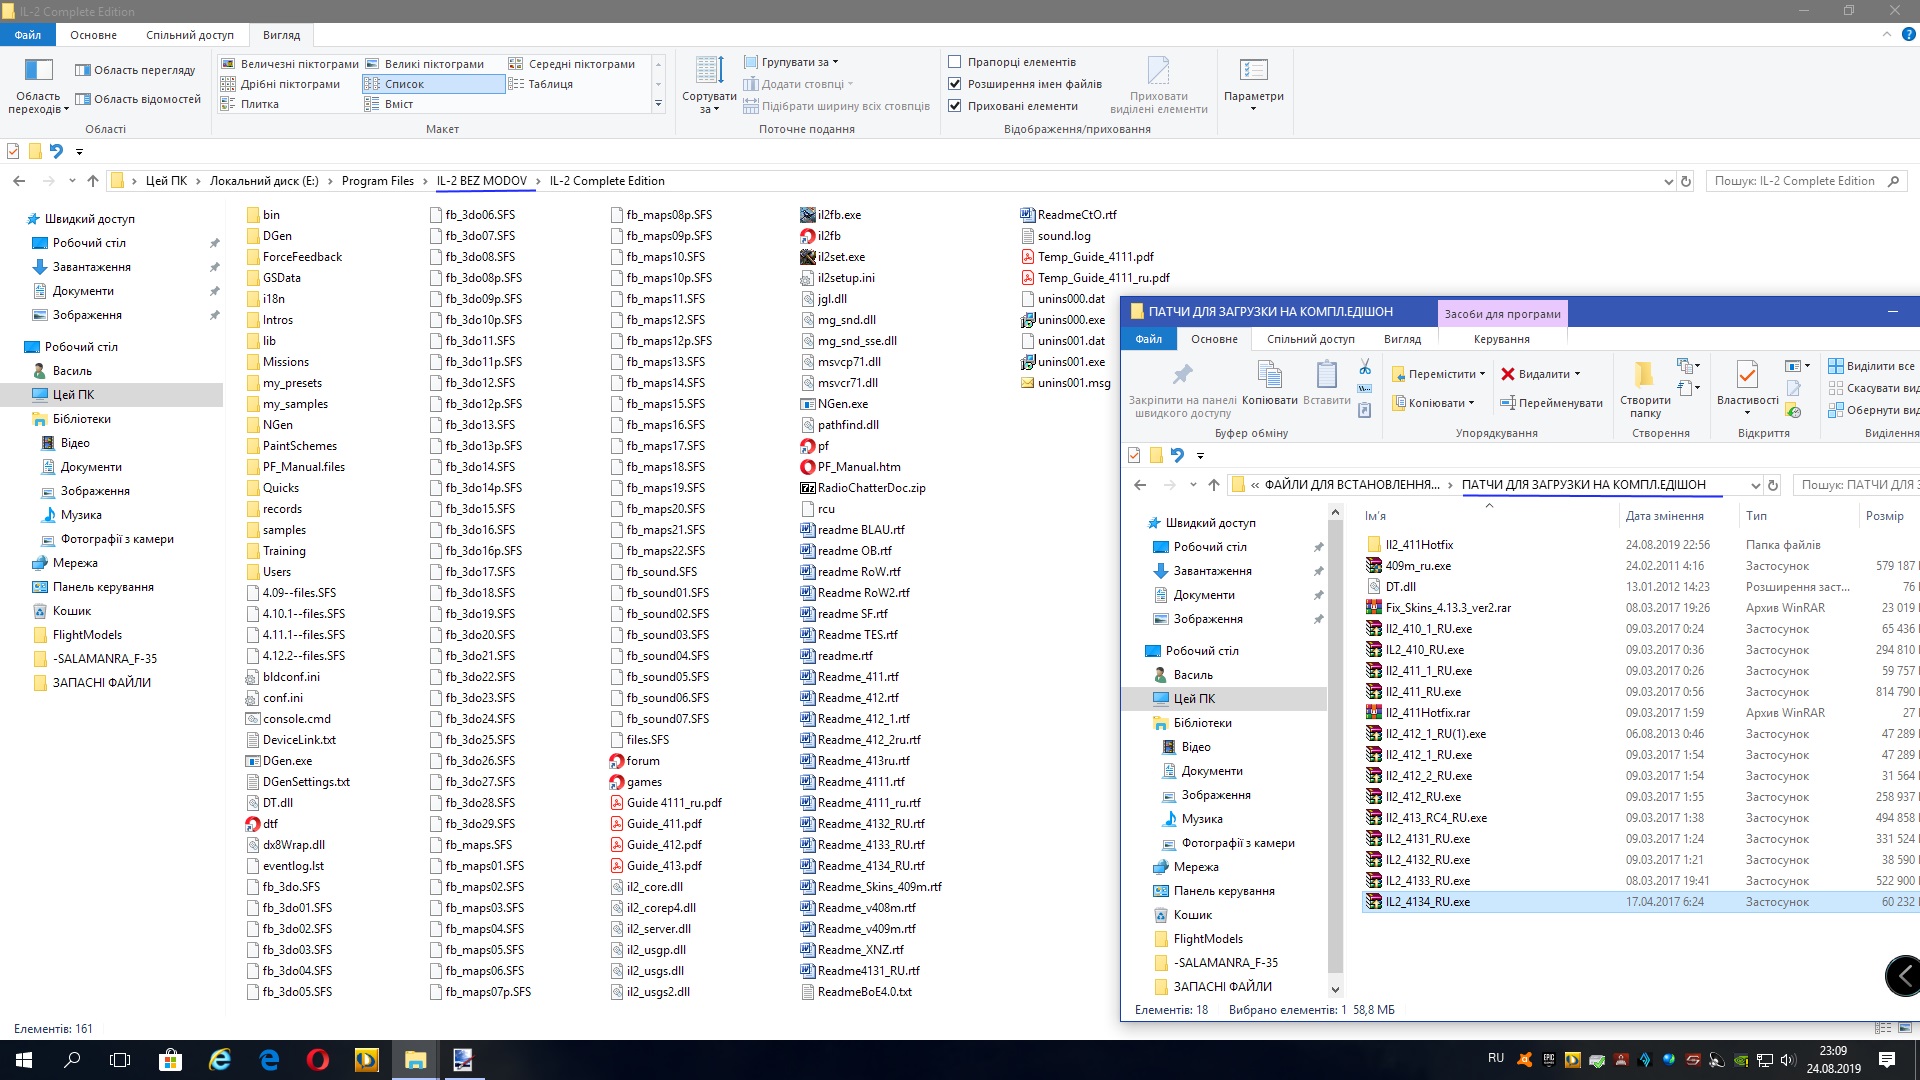1920x1080 pixels.
Task: Enable the Прапорці елементів checkbox
Action: click(955, 62)
